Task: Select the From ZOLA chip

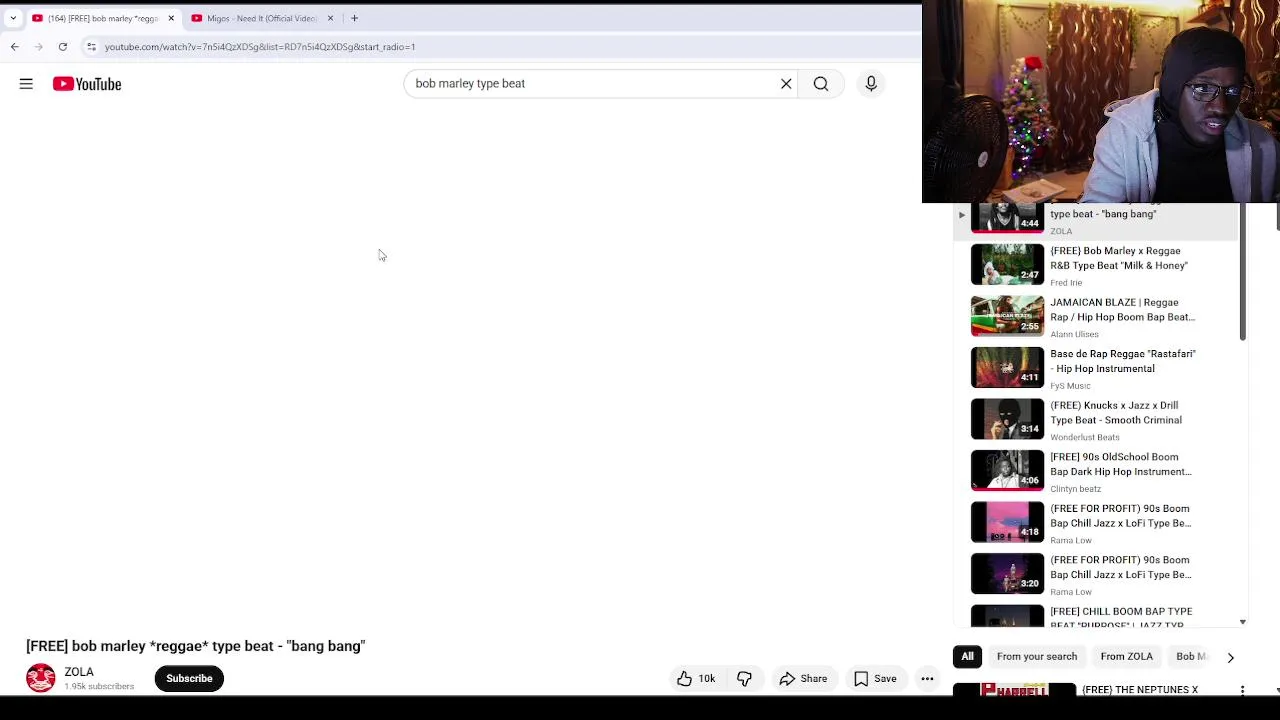Action: point(1126,657)
